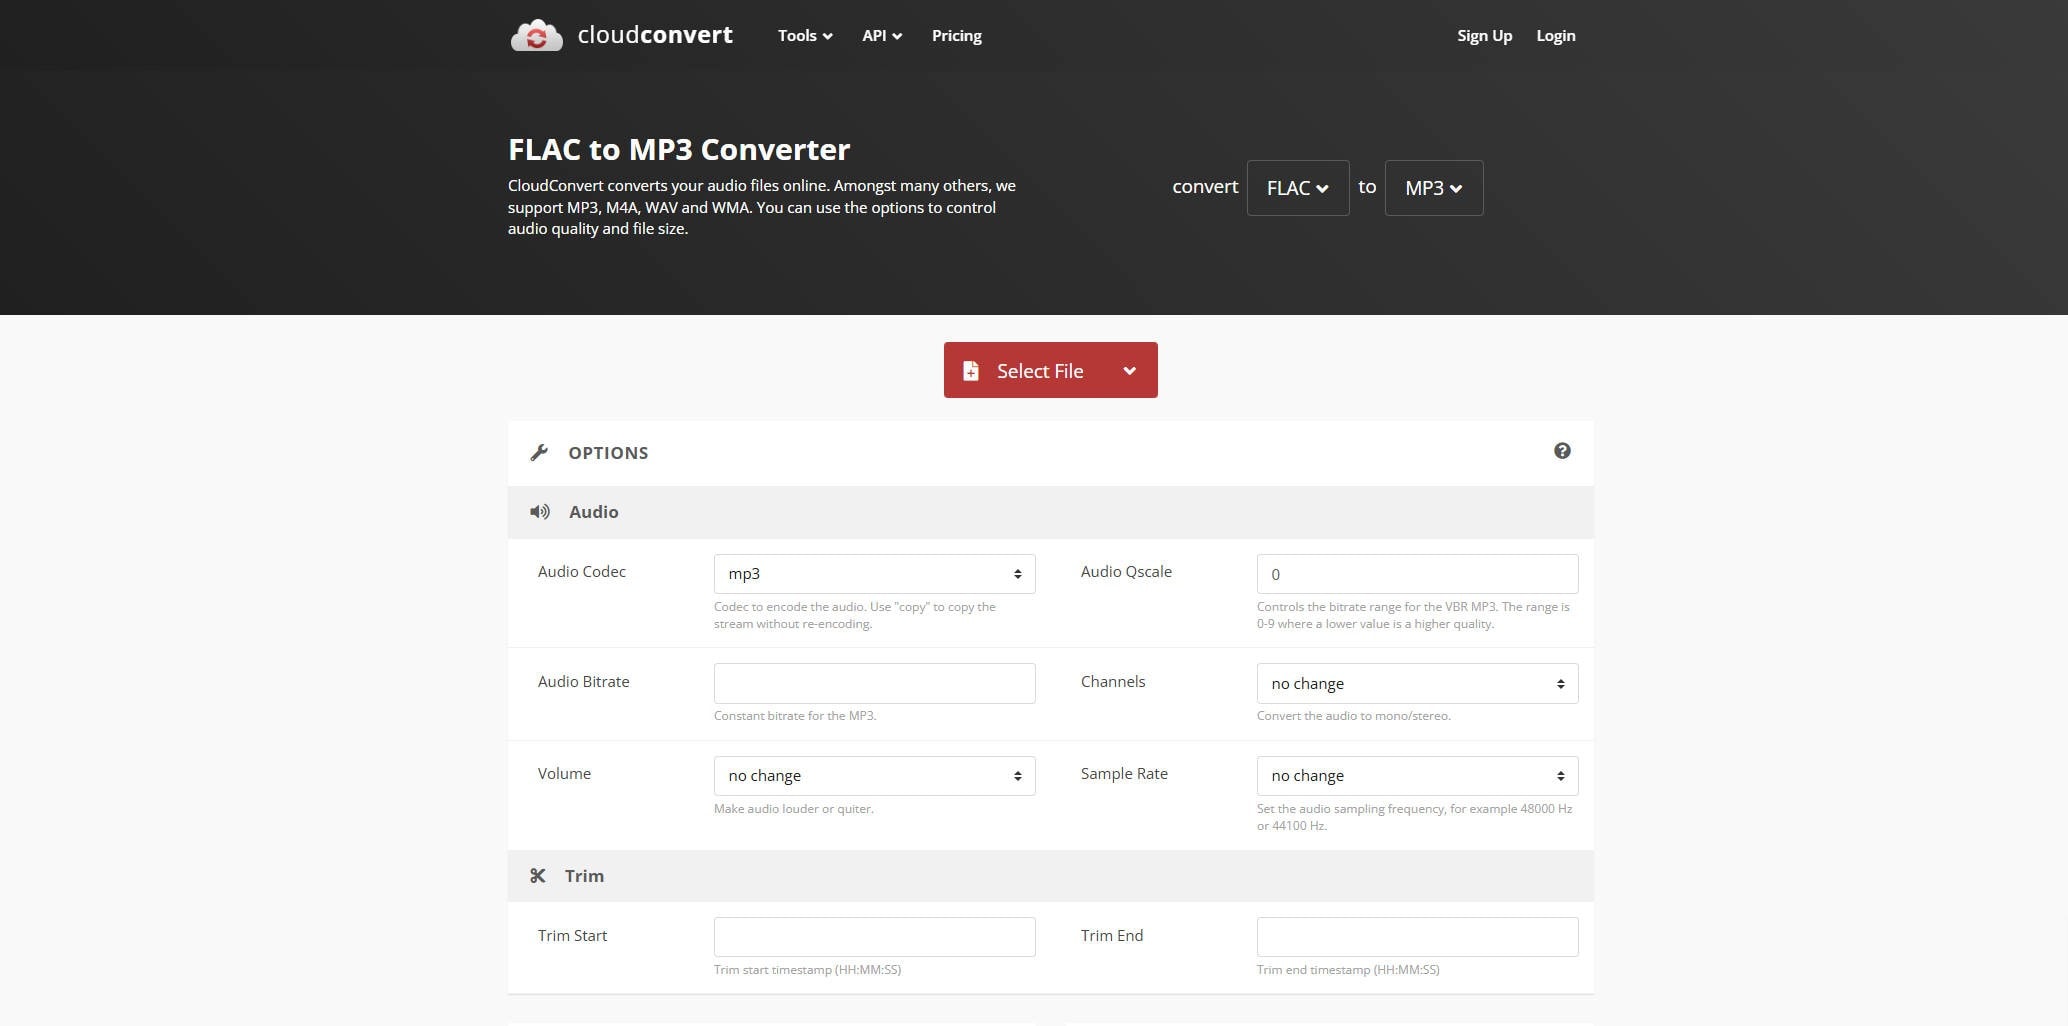Click 'Make audio louder or quiter.' hint

coord(794,809)
